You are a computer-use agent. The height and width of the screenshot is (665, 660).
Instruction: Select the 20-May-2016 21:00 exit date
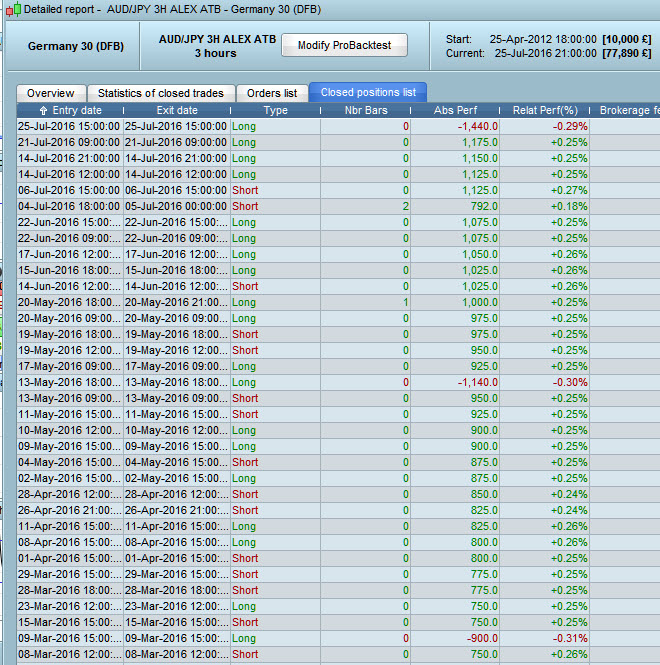tap(176, 302)
